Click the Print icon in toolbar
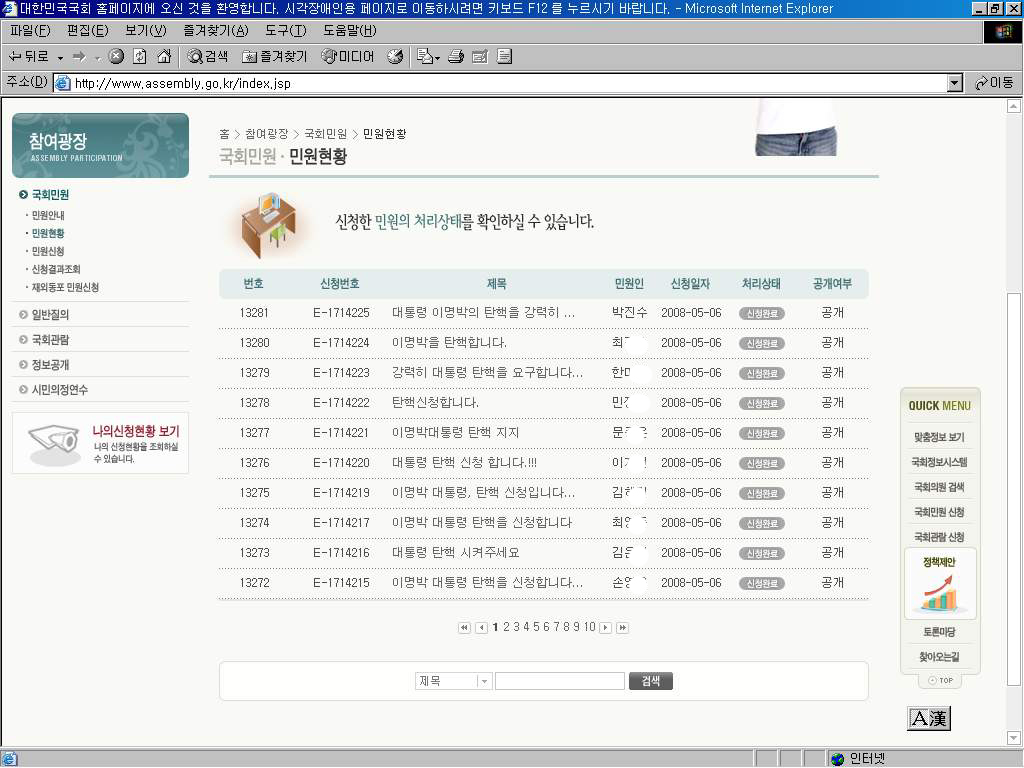 pyautogui.click(x=456, y=57)
